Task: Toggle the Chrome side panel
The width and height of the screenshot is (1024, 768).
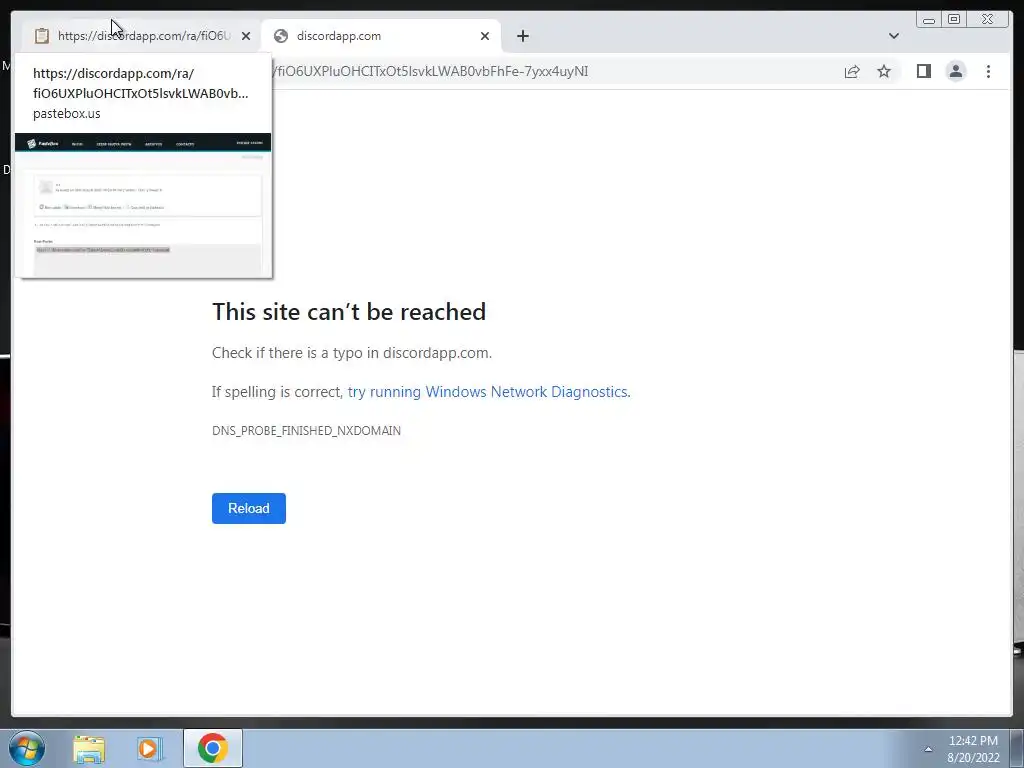Action: tap(923, 71)
